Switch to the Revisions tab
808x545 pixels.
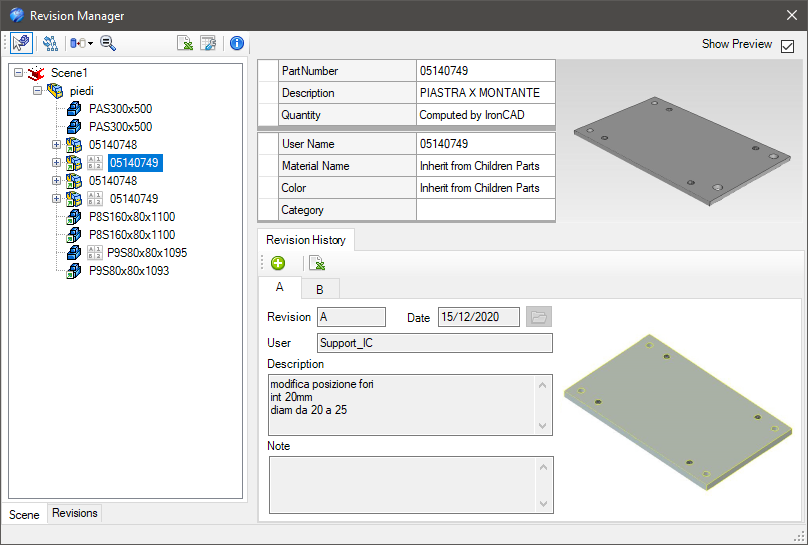click(x=75, y=513)
